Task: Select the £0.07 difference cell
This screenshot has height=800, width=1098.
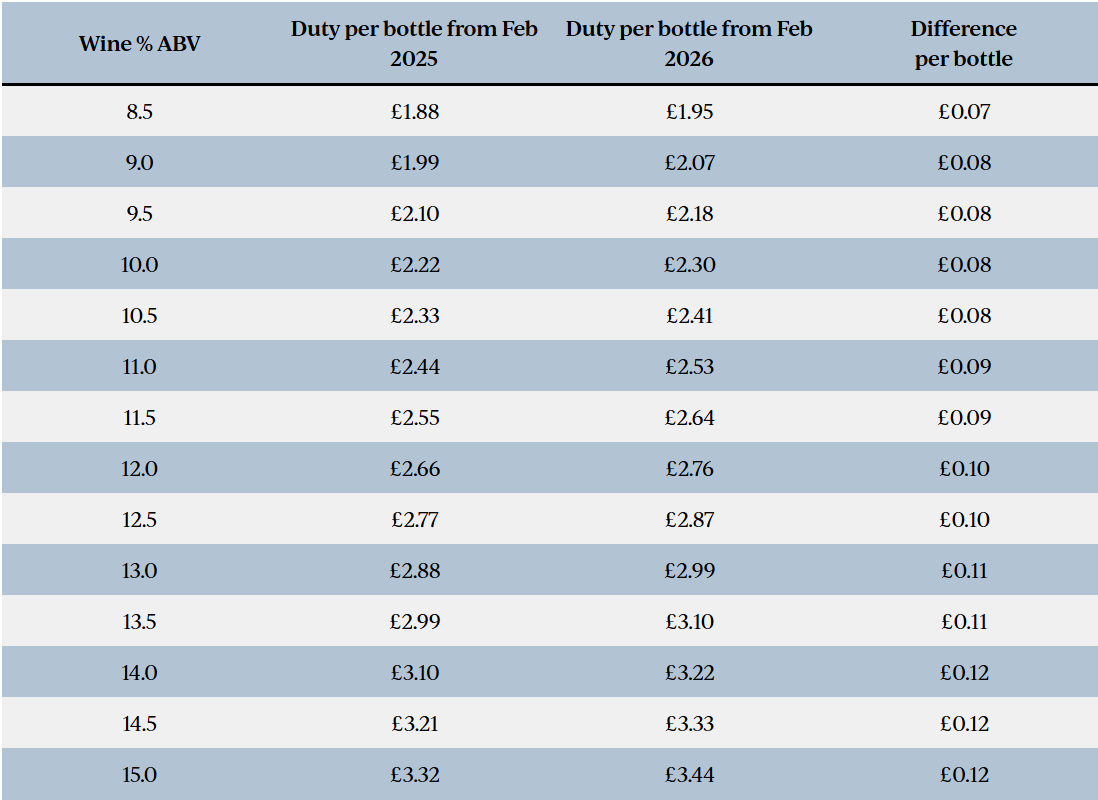Action: pyautogui.click(x=964, y=112)
